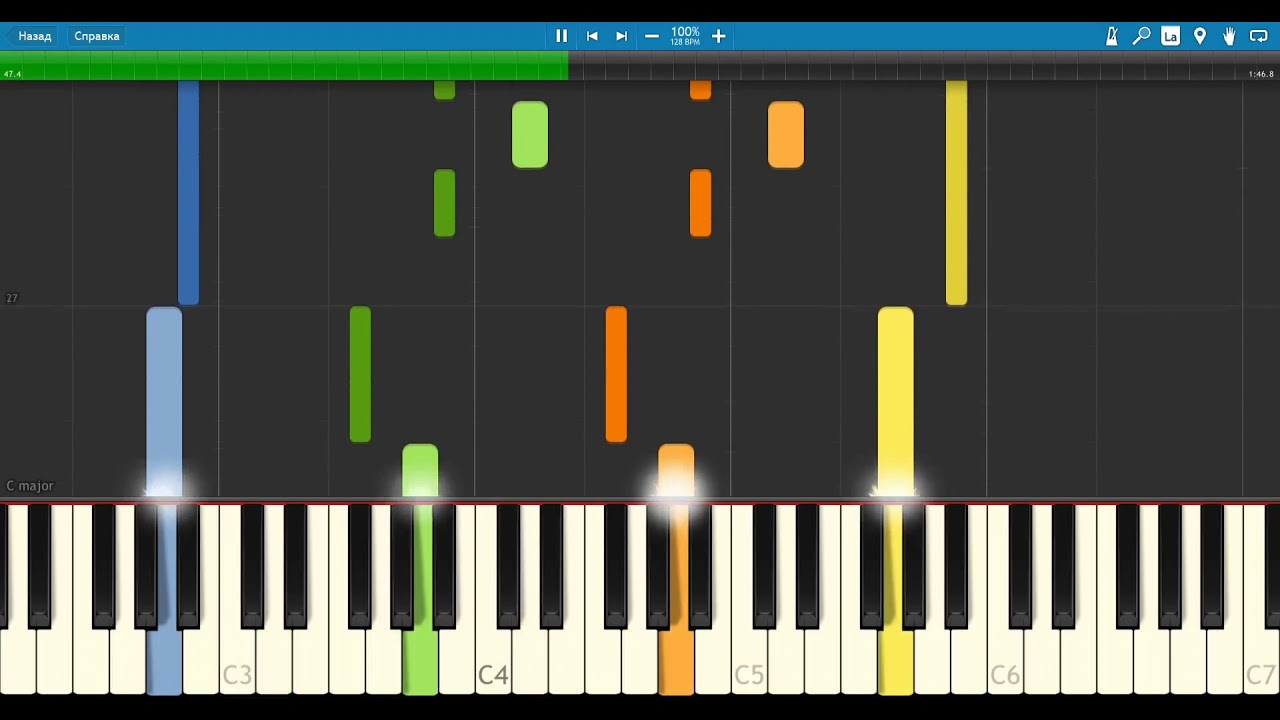Decrease playback speed with minus button

click(652, 36)
